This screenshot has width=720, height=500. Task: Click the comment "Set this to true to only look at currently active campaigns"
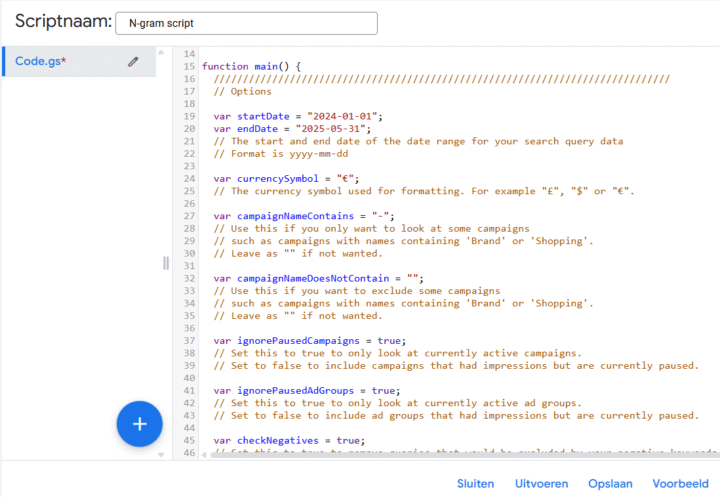point(397,353)
